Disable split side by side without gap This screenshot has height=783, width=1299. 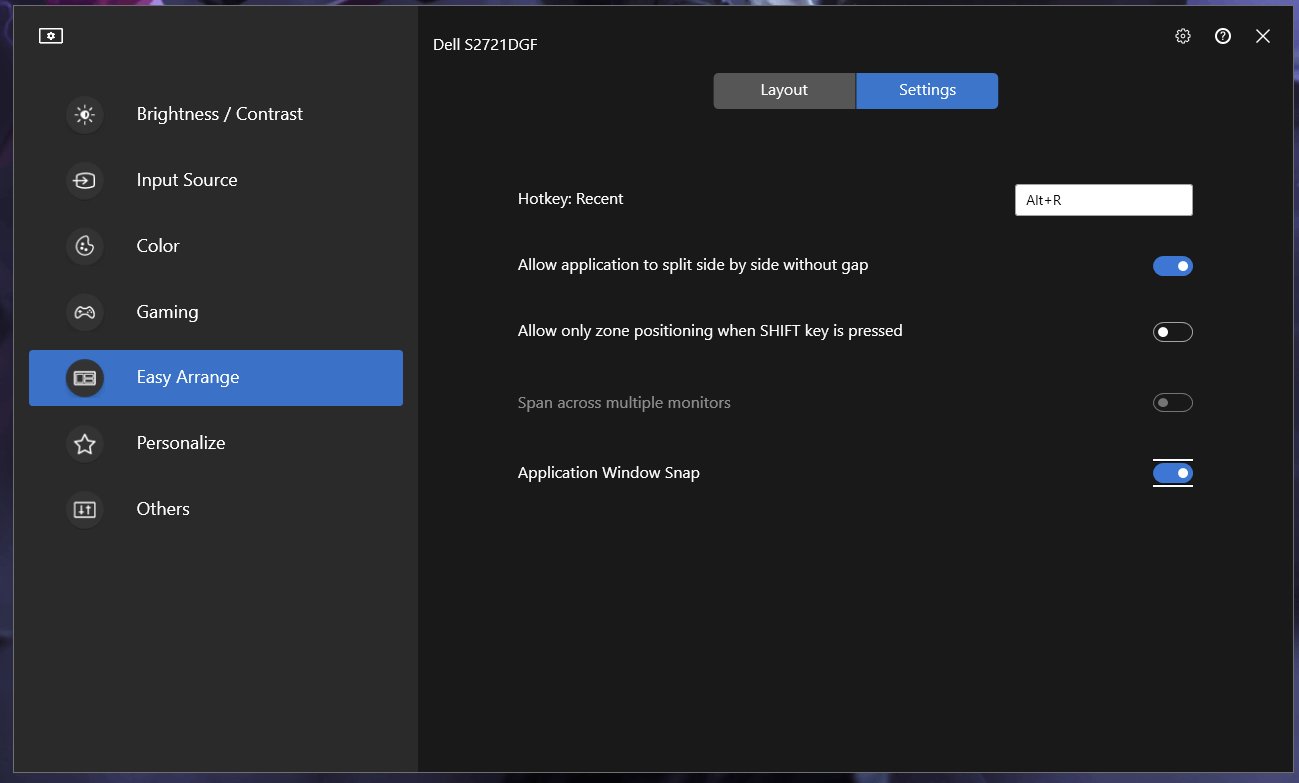pos(1173,266)
